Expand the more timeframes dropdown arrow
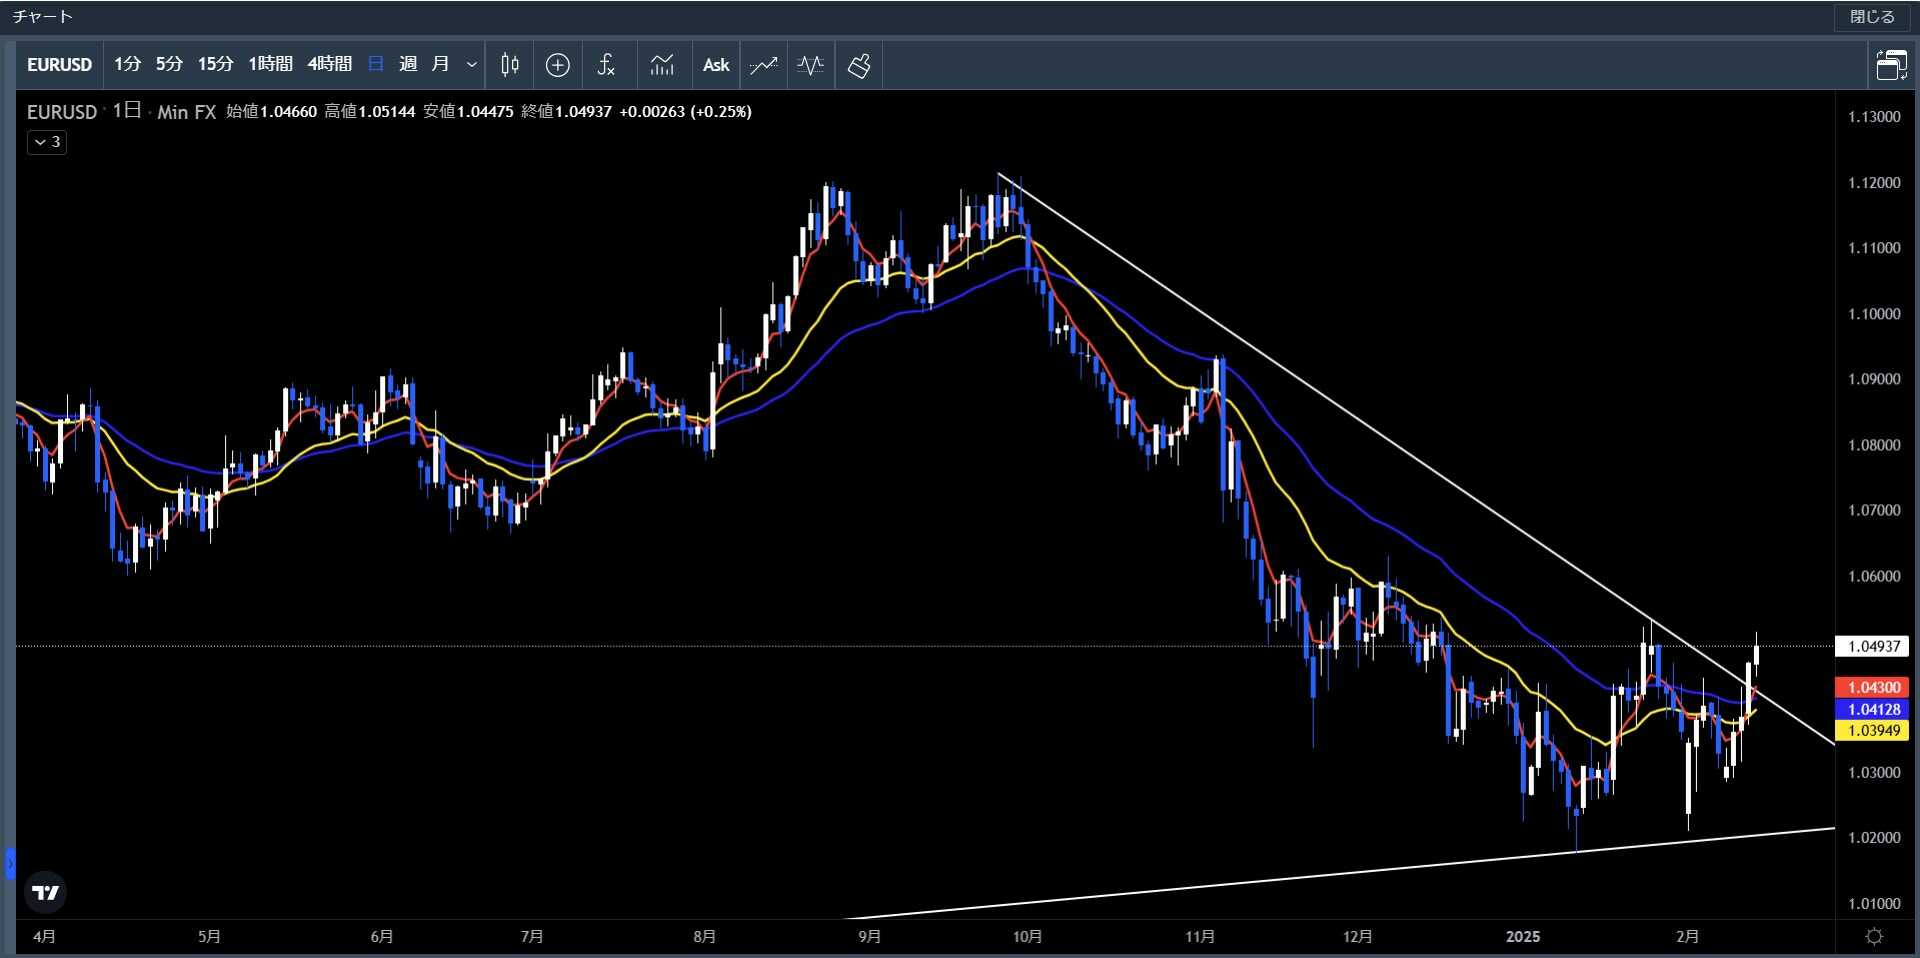Screen dimensions: 1920x958 pos(472,65)
